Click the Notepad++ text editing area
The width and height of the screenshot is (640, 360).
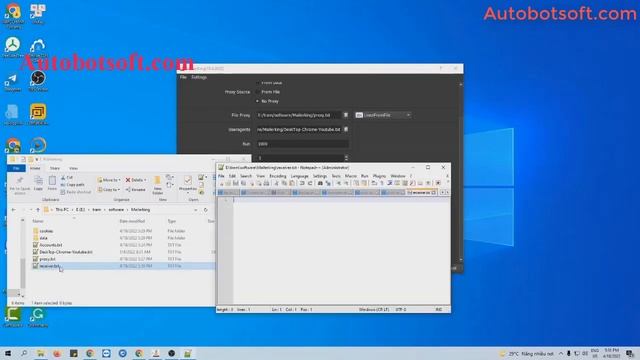click(x=341, y=251)
